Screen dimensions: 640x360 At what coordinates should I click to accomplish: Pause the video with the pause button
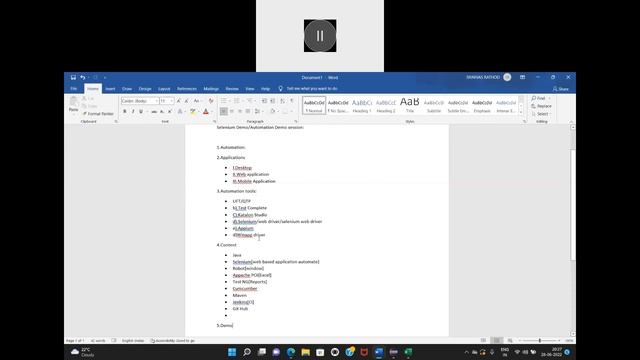point(320,36)
